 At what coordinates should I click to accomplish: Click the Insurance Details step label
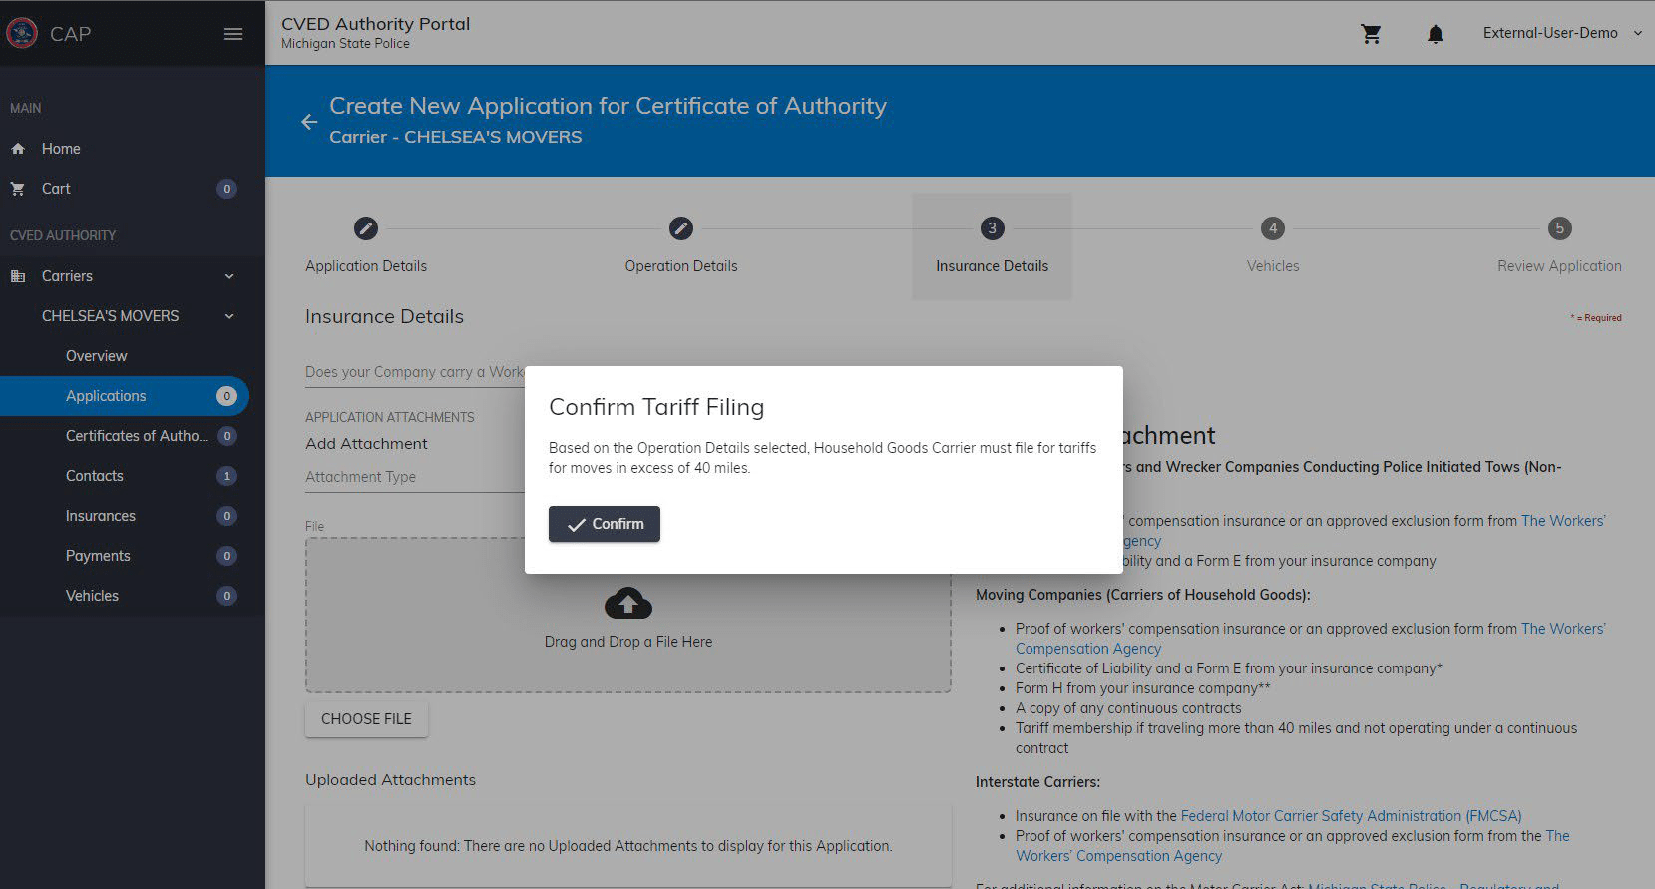pos(992,266)
